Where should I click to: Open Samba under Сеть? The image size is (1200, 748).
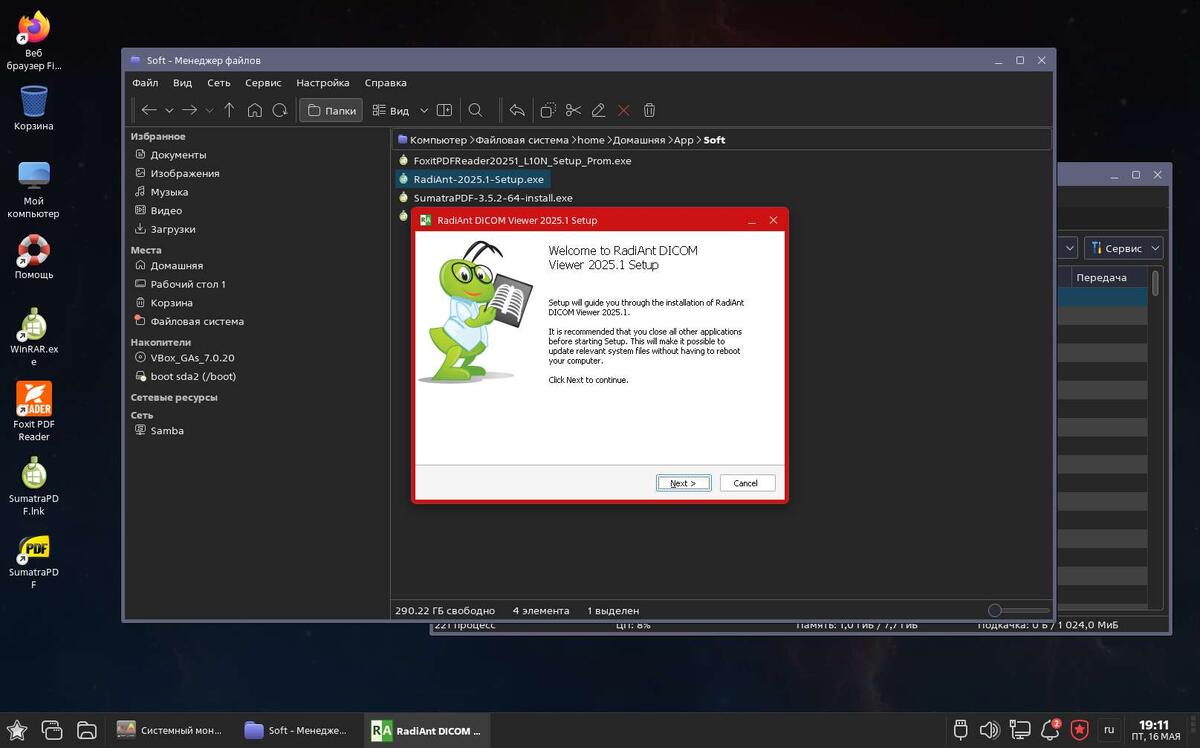tap(167, 431)
